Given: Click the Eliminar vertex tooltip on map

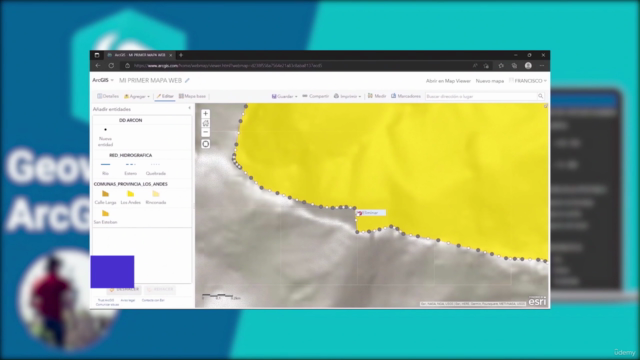Looking at the screenshot, I should tap(371, 213).
